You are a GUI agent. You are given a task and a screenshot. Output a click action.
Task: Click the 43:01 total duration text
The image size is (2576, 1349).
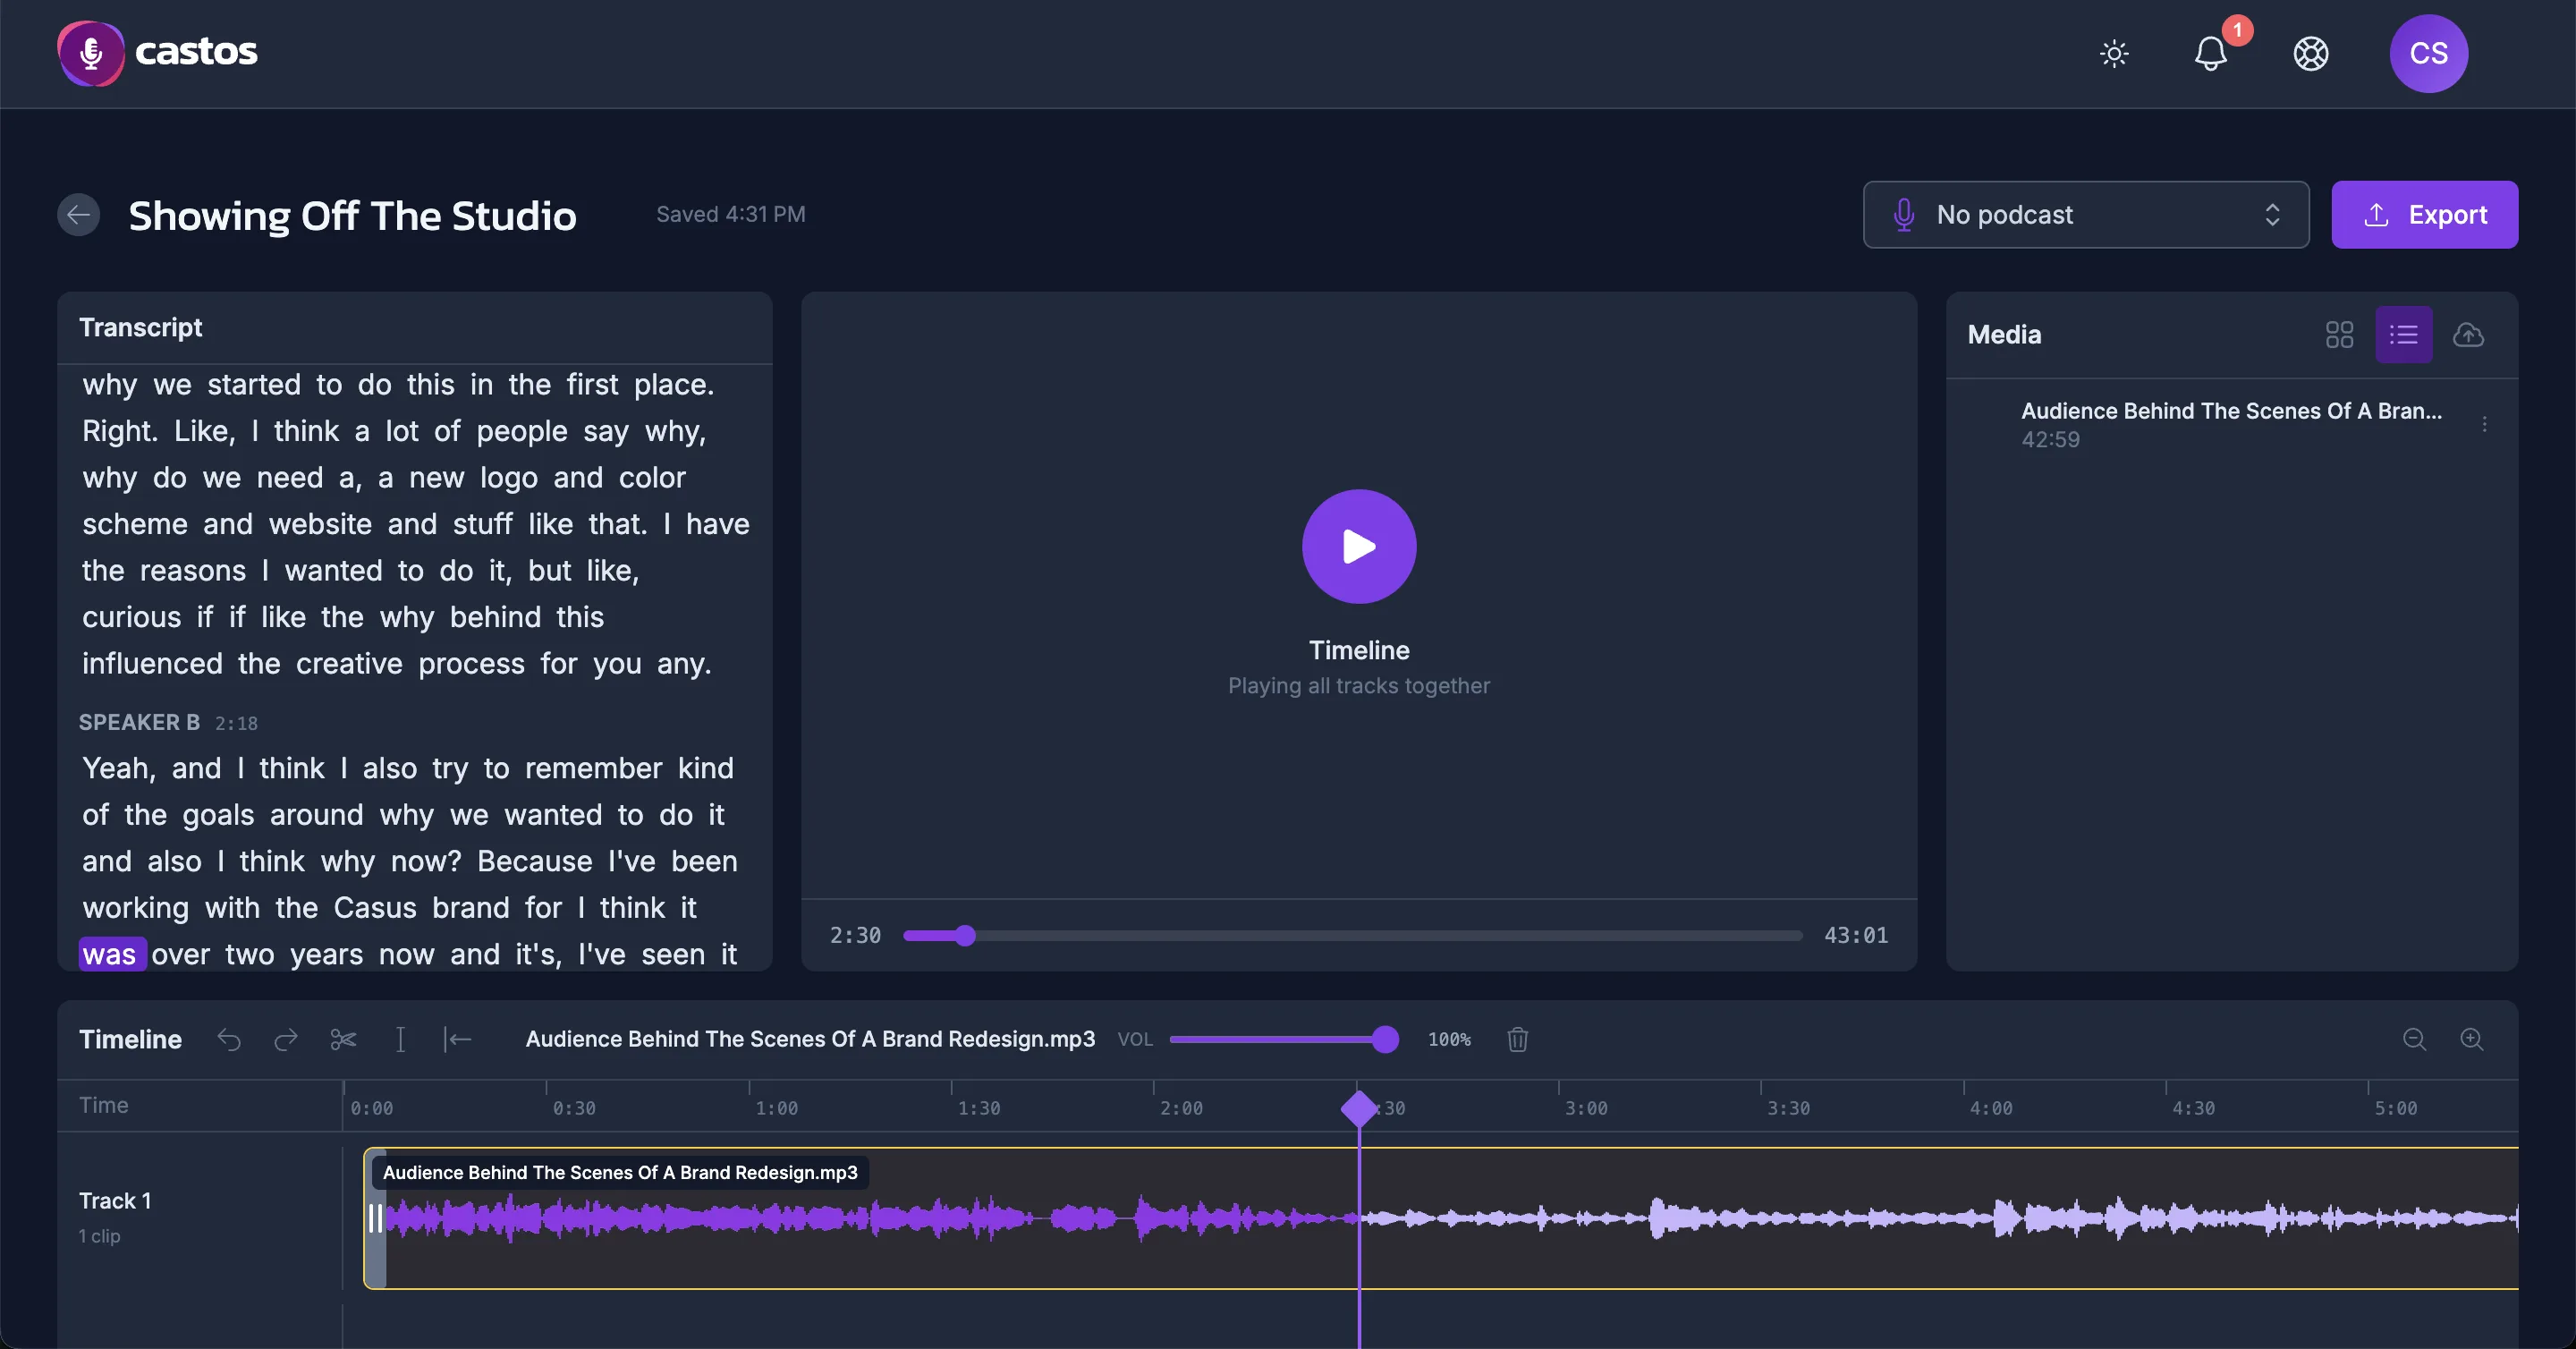1856,936
